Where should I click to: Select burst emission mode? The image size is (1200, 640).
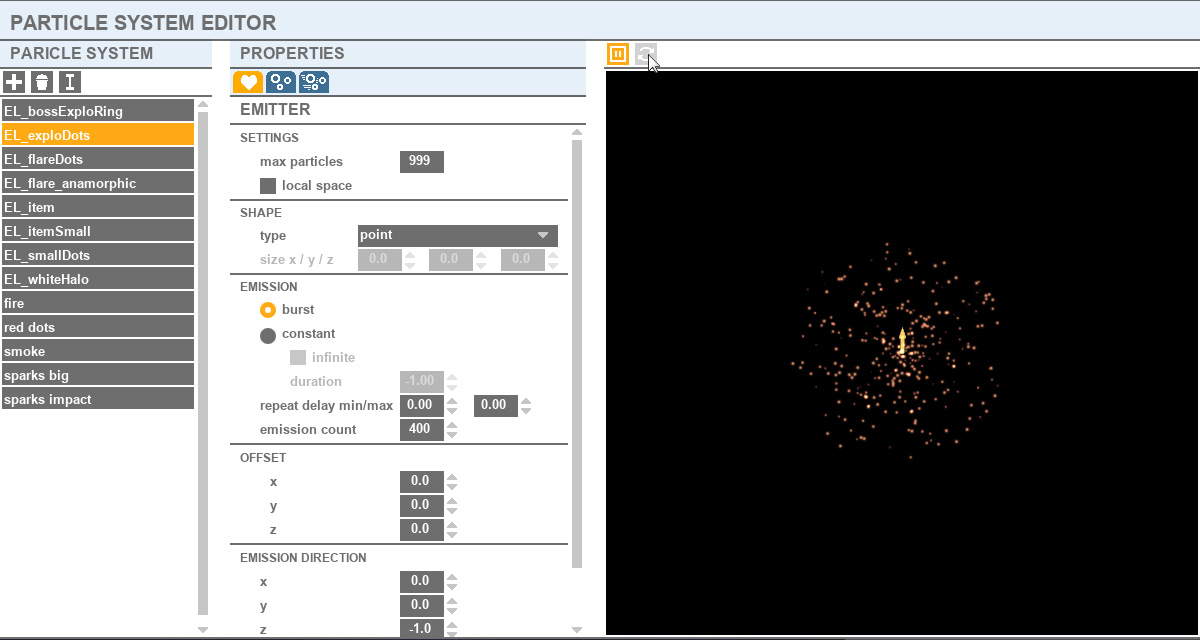268,310
